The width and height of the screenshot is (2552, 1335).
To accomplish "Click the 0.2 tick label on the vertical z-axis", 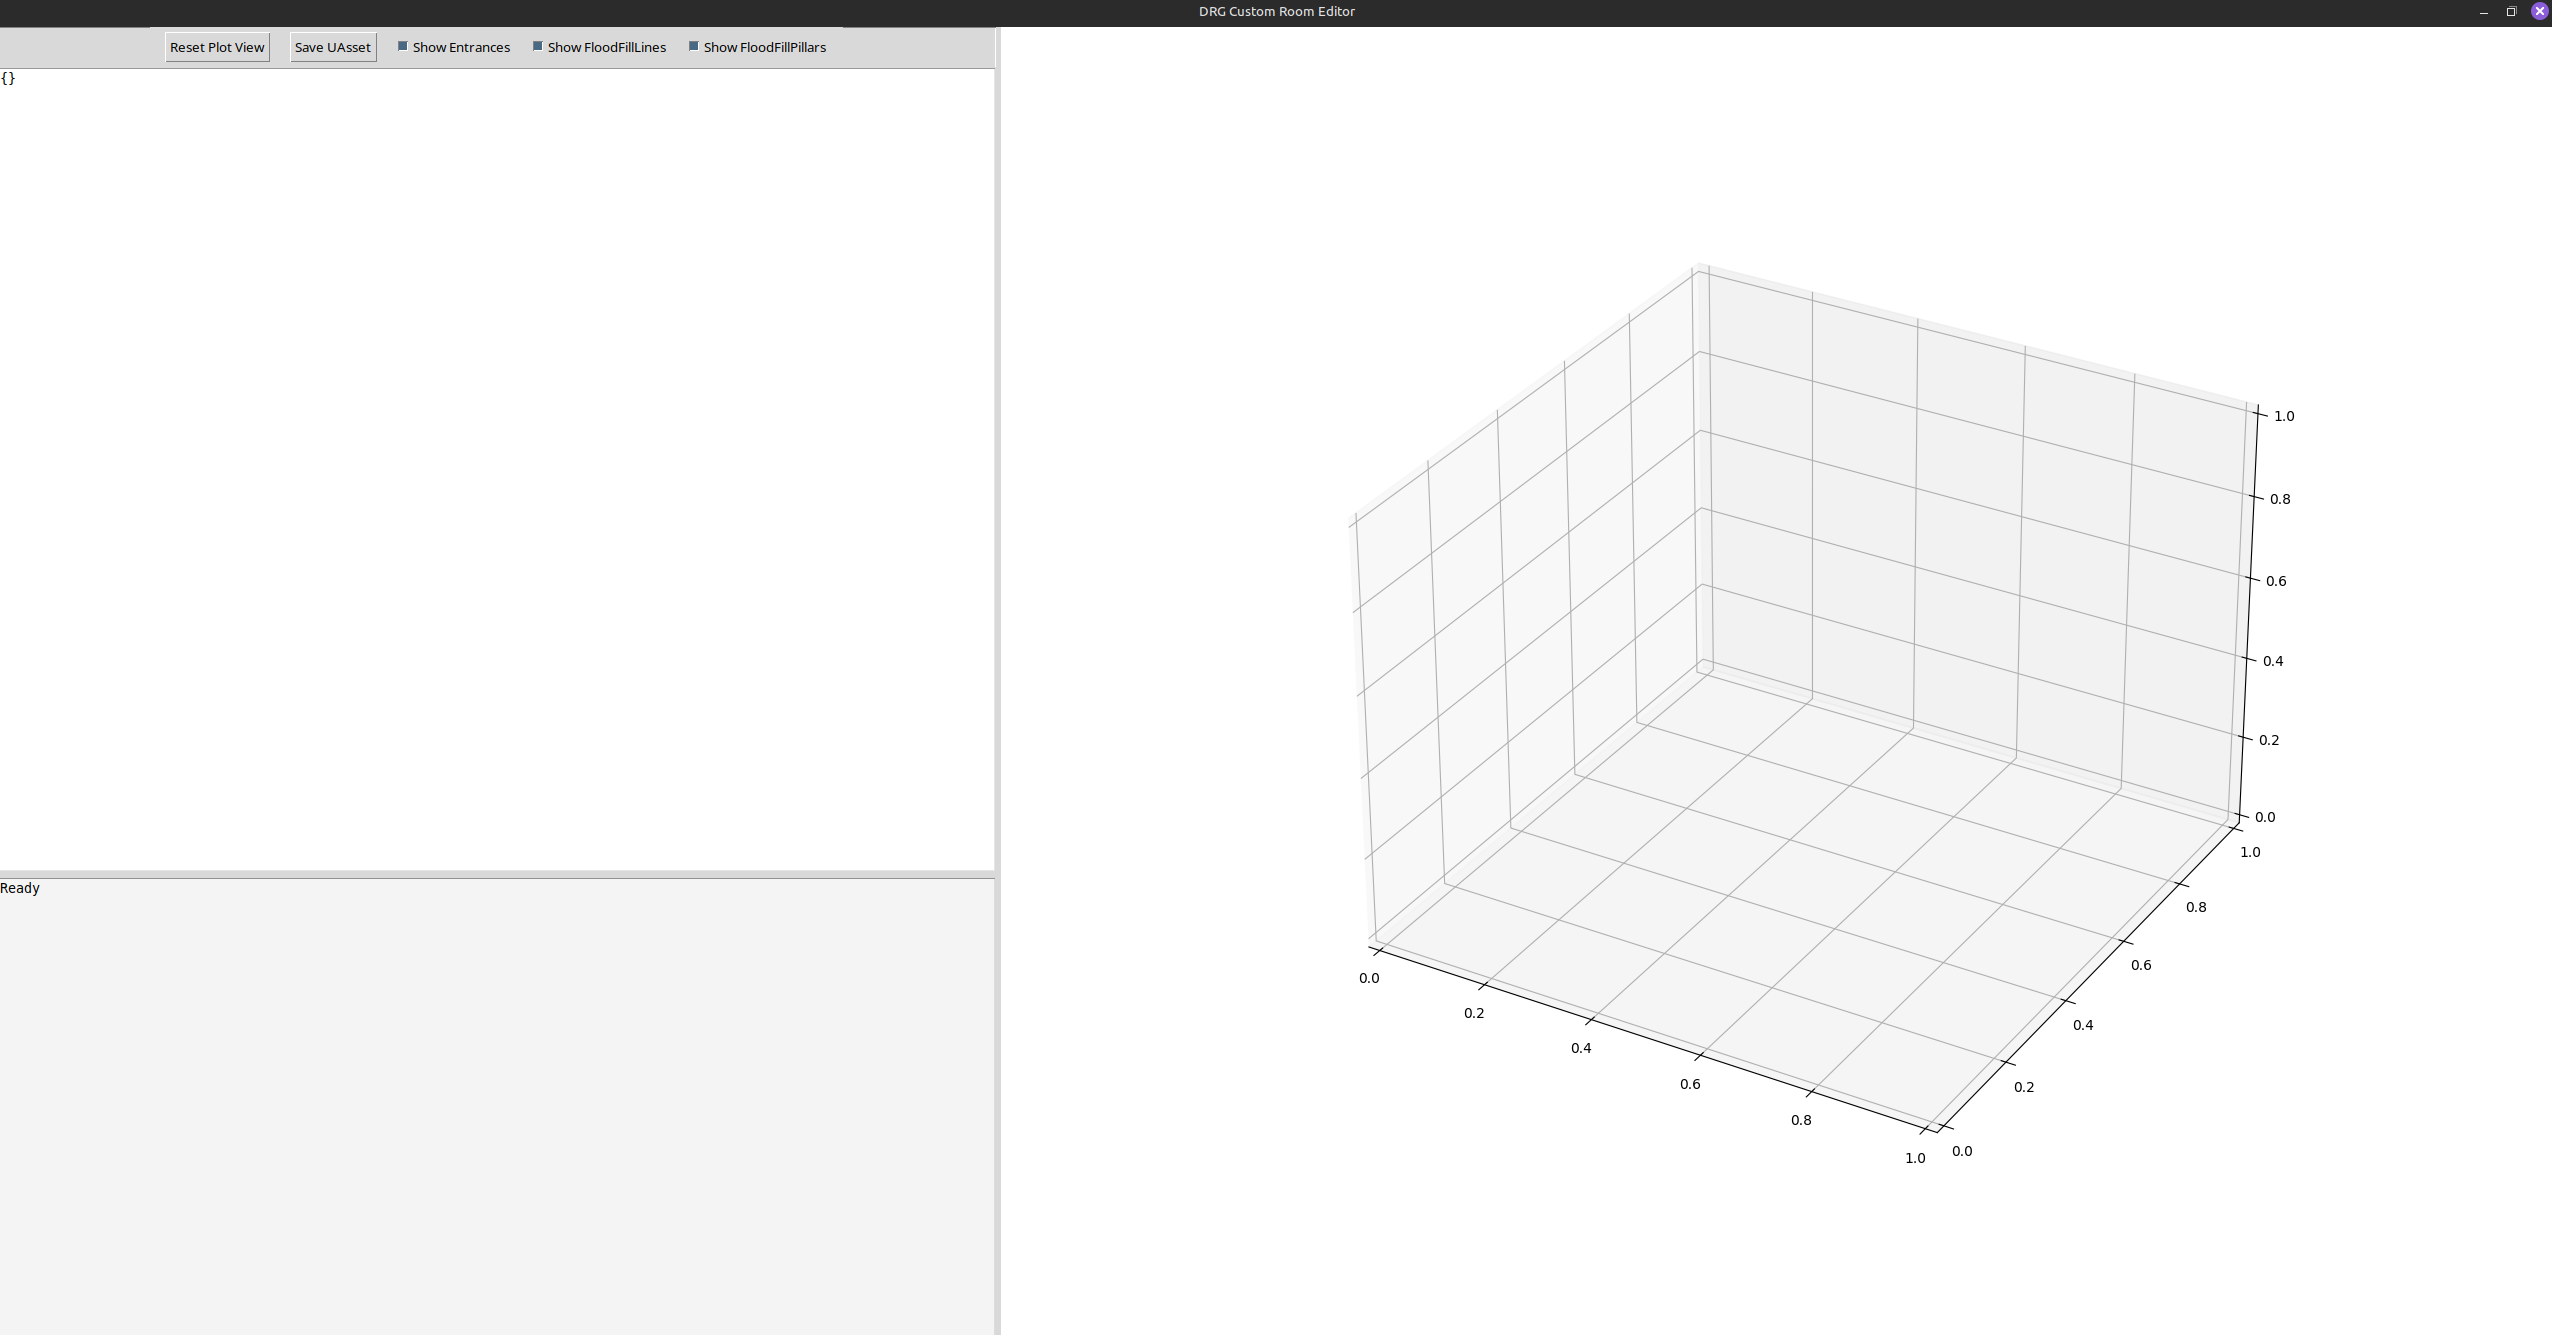I will (x=2269, y=740).
